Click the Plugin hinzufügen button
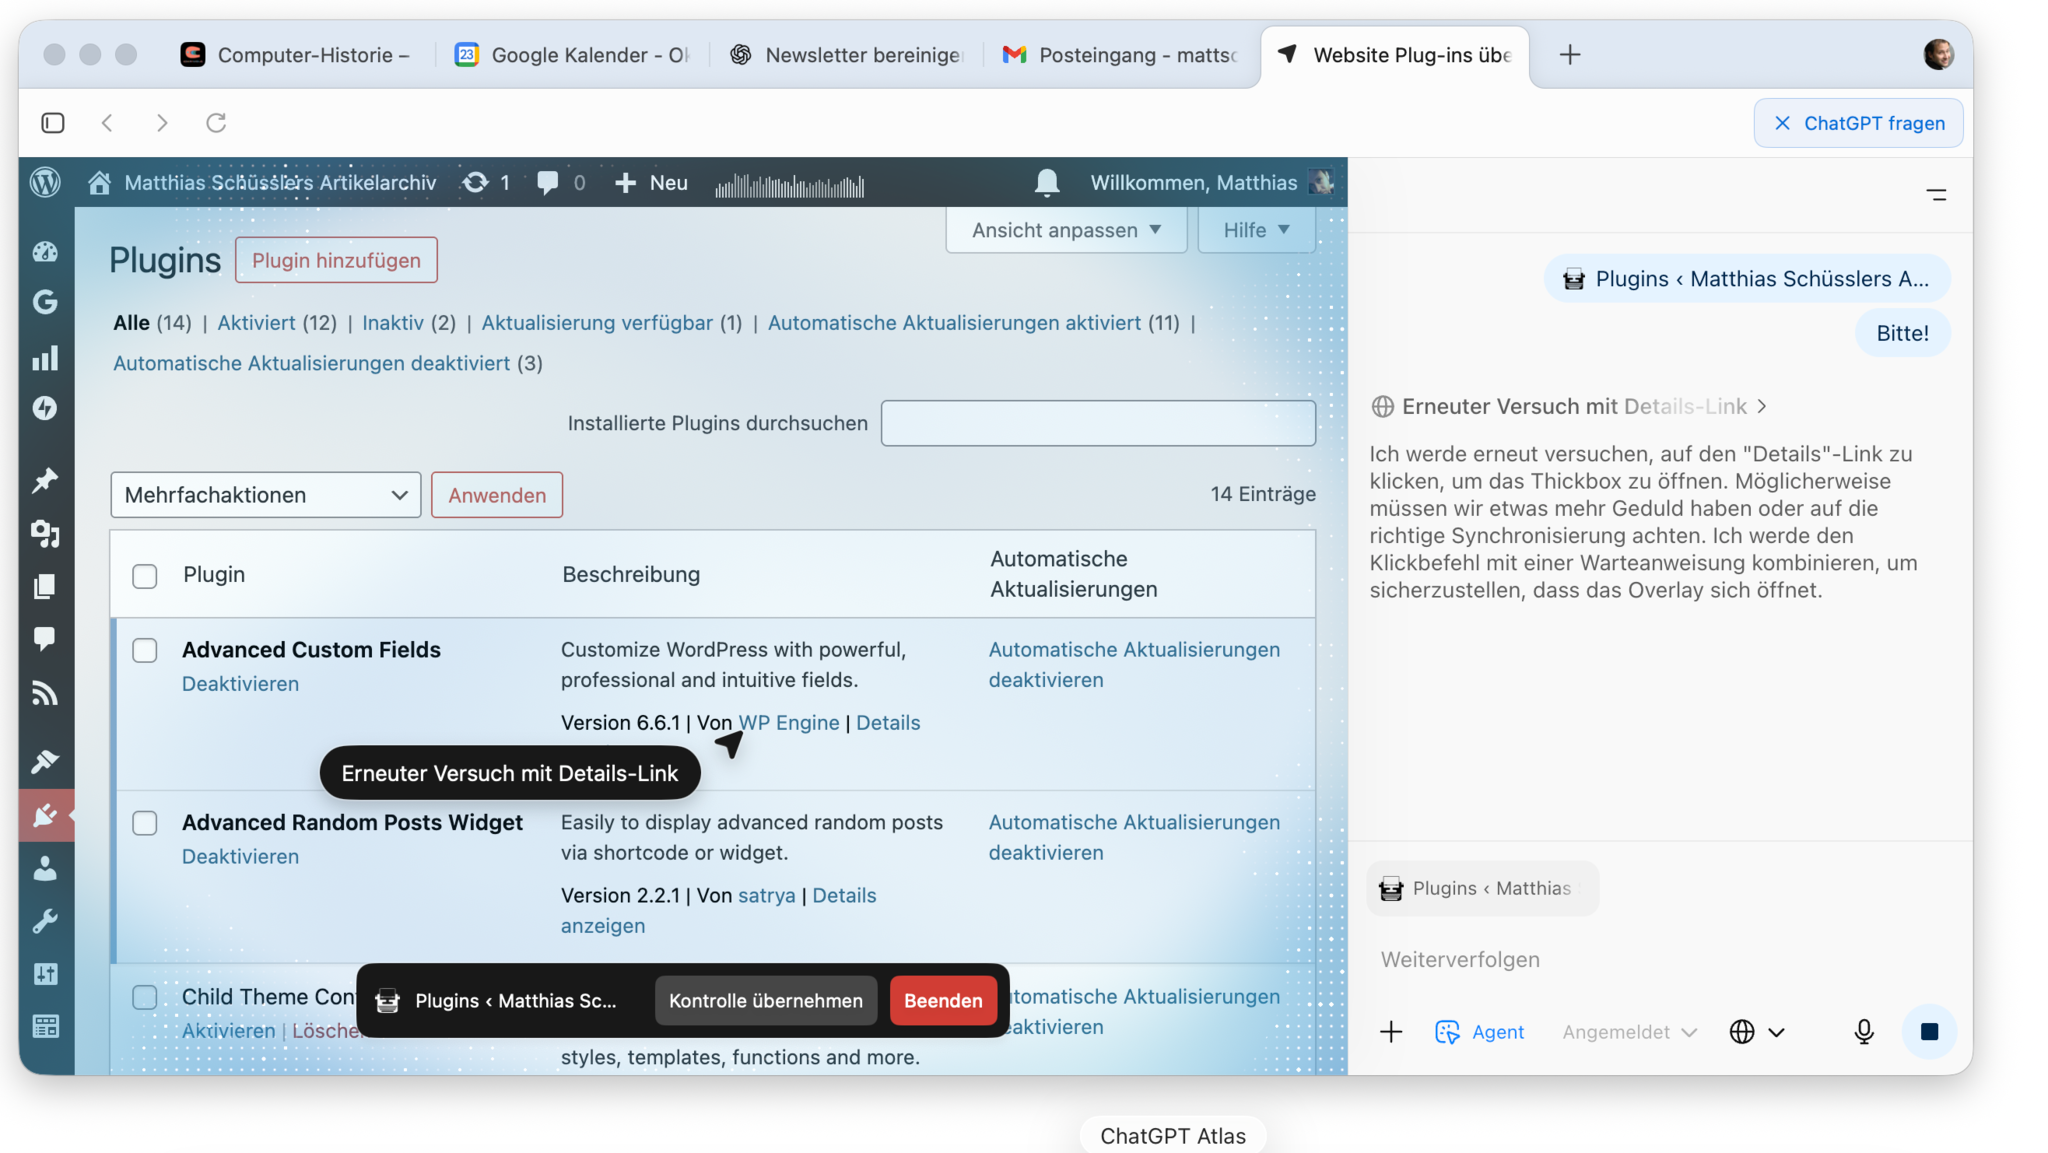 click(x=335, y=260)
